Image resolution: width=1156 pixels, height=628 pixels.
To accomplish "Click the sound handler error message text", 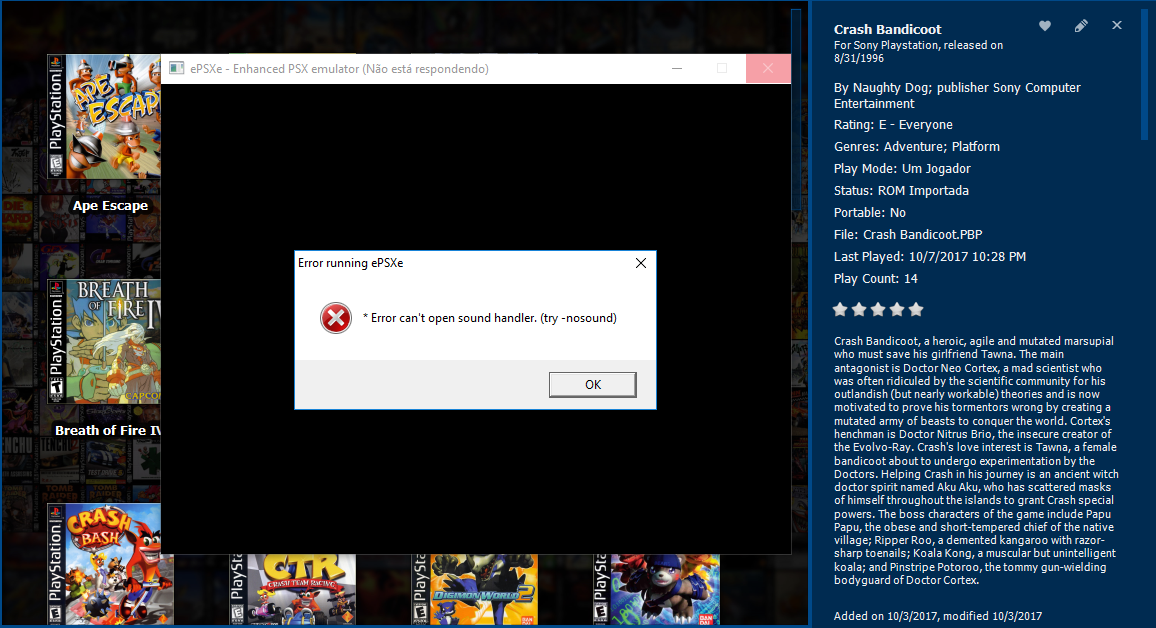I will pos(490,318).
